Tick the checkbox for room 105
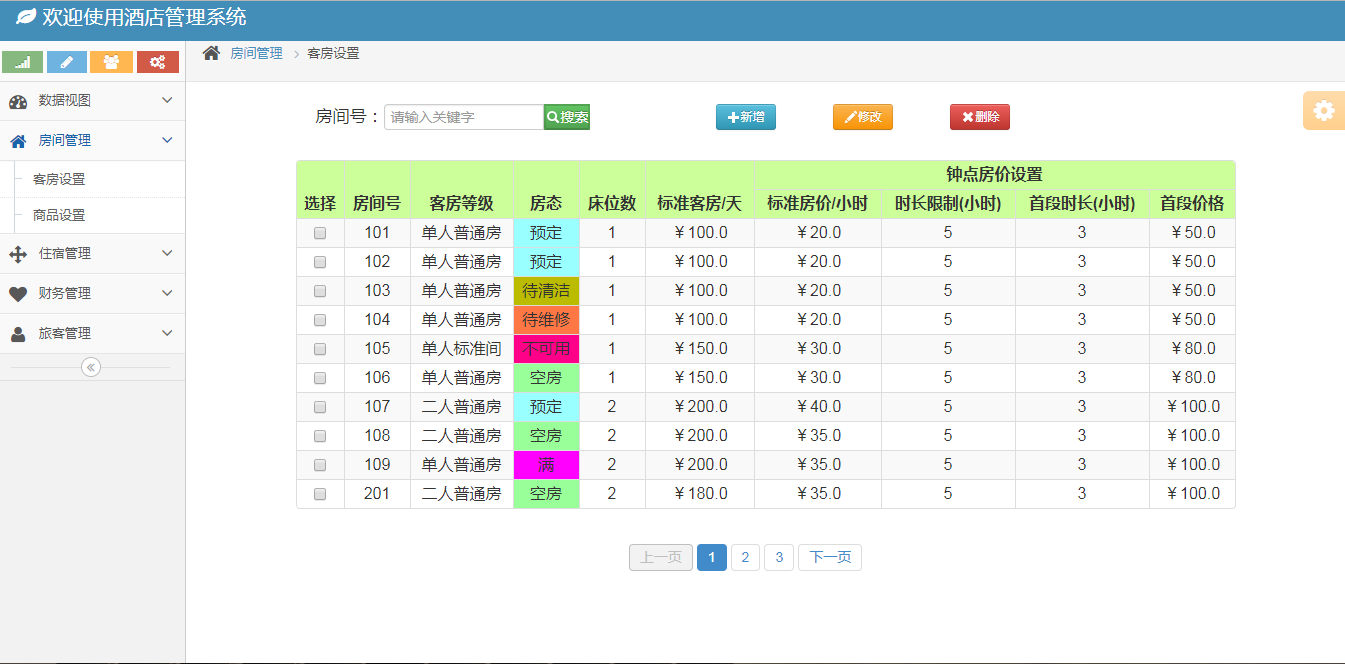This screenshot has width=1345, height=664. click(x=320, y=349)
